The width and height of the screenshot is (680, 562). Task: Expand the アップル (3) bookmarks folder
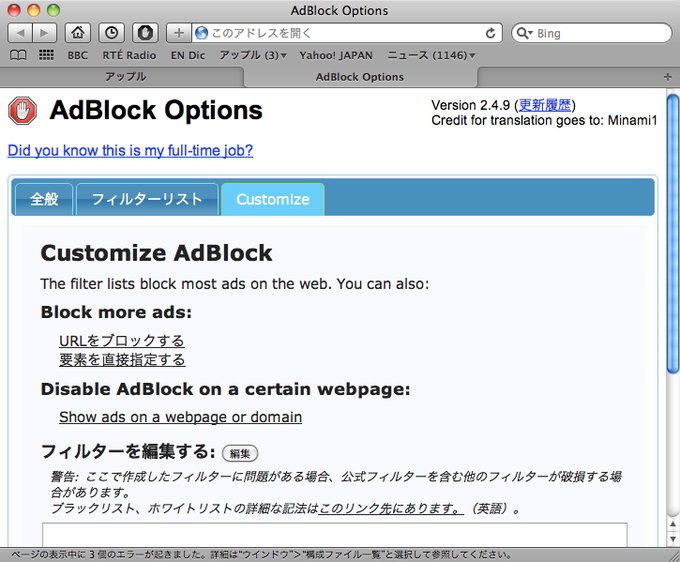pyautogui.click(x=253, y=56)
